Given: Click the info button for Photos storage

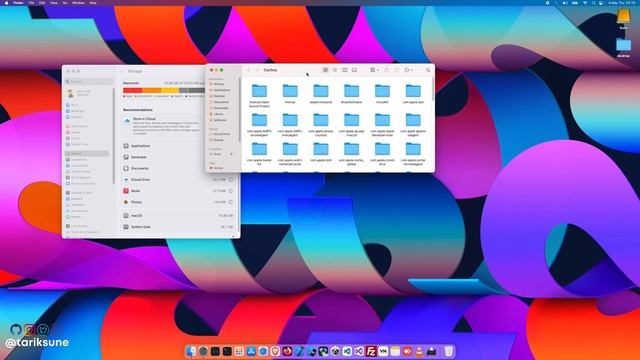Looking at the screenshot, I should (231, 202).
